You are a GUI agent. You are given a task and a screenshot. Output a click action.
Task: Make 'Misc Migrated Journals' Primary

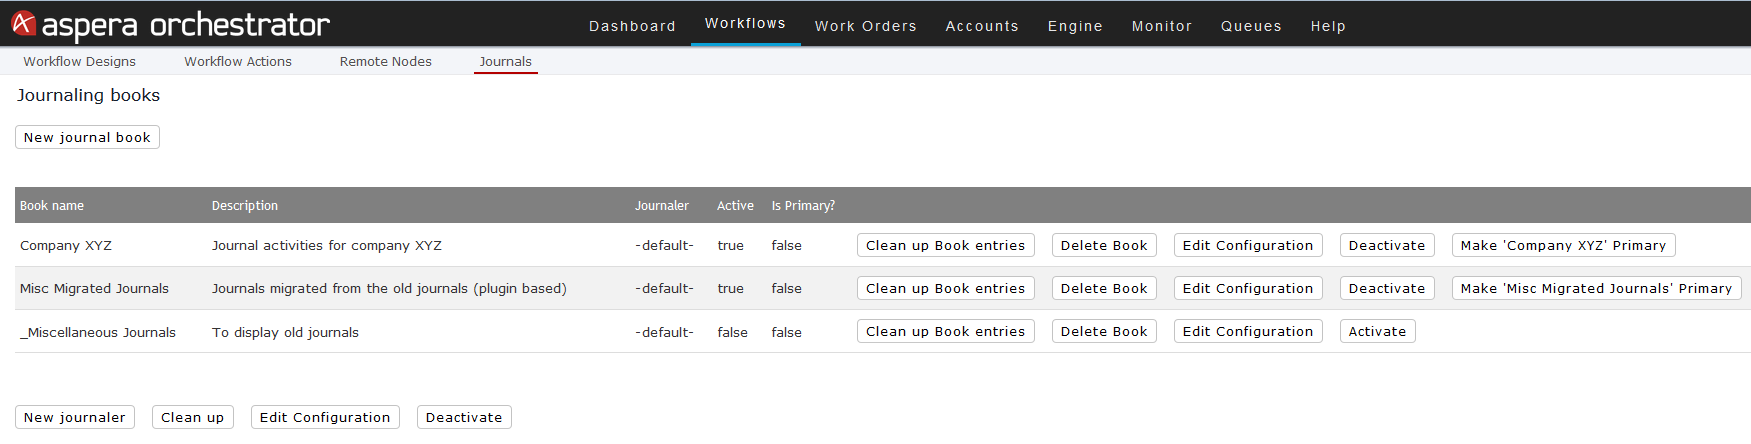pos(1596,288)
